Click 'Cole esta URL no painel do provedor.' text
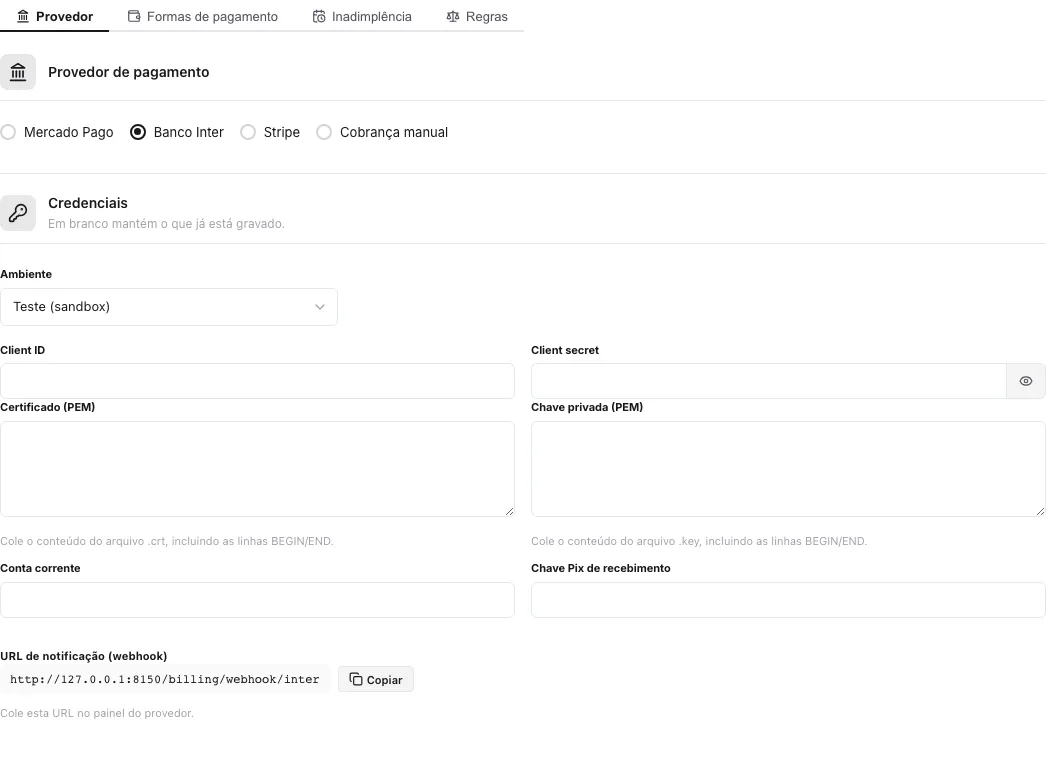This screenshot has width=1046, height=765. (97, 713)
